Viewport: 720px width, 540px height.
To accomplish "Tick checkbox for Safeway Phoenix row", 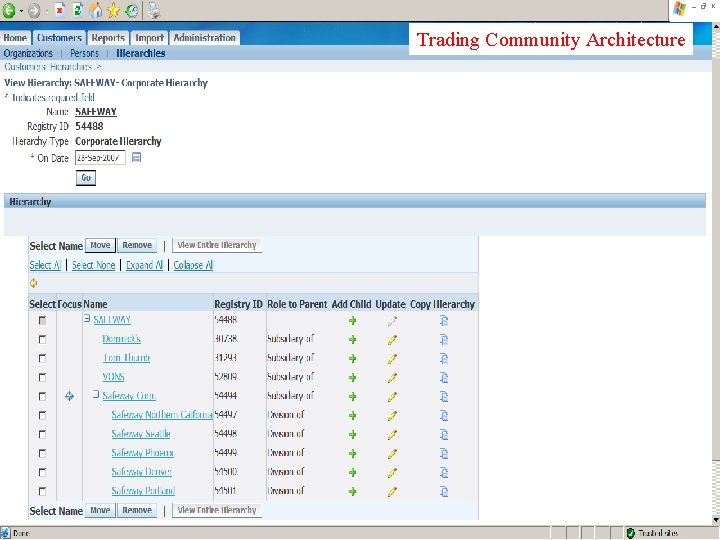I will click(x=42, y=454).
